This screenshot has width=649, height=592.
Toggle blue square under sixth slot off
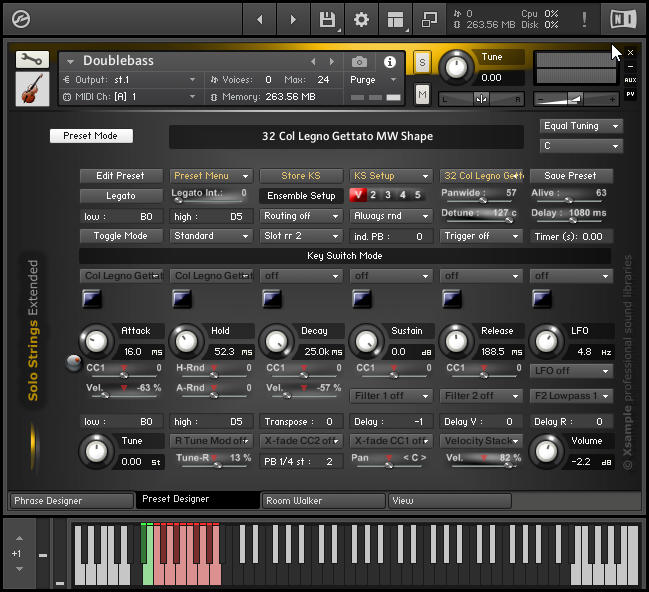(542, 299)
